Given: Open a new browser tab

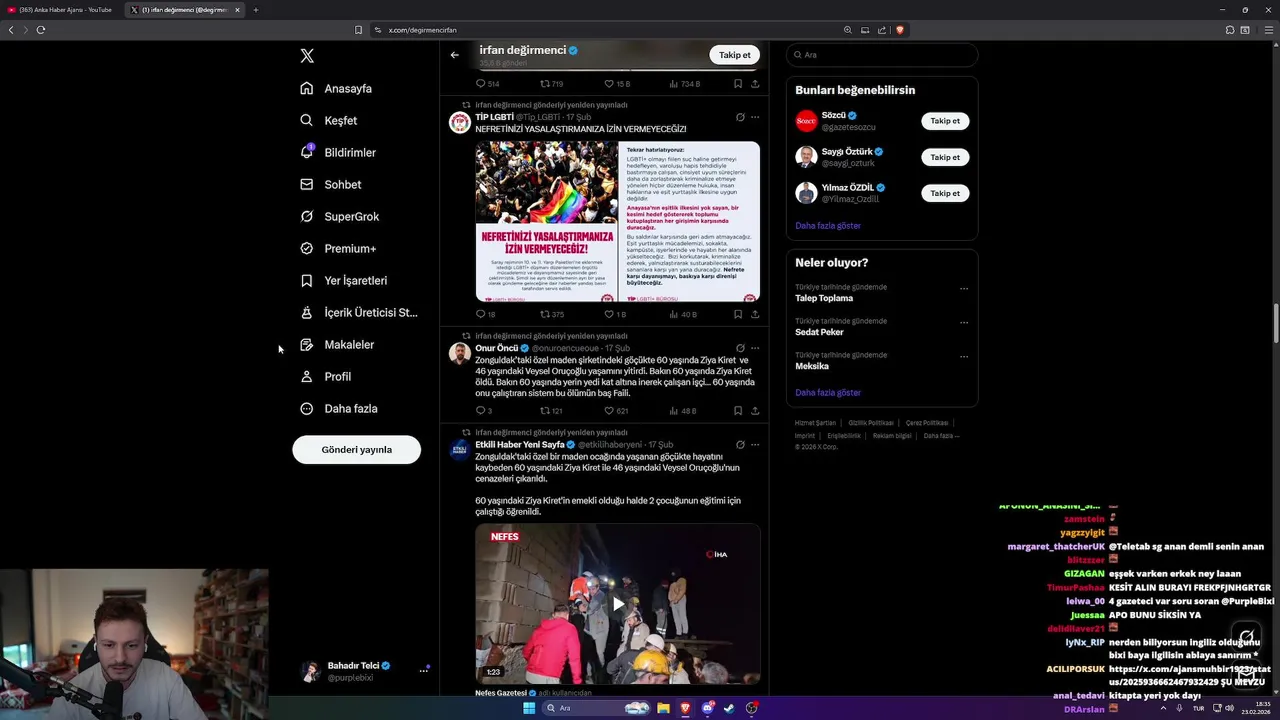Looking at the screenshot, I should tap(256, 10).
